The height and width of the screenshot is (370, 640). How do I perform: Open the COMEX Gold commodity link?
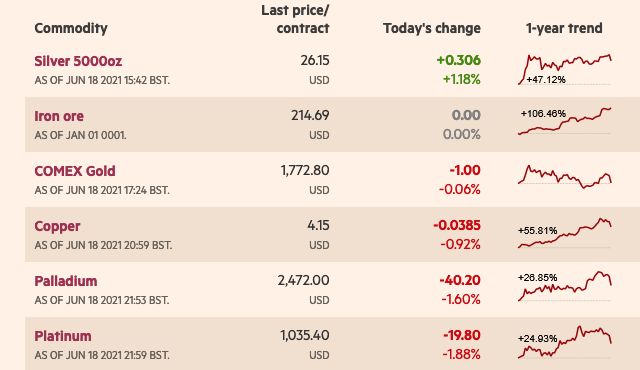75,171
